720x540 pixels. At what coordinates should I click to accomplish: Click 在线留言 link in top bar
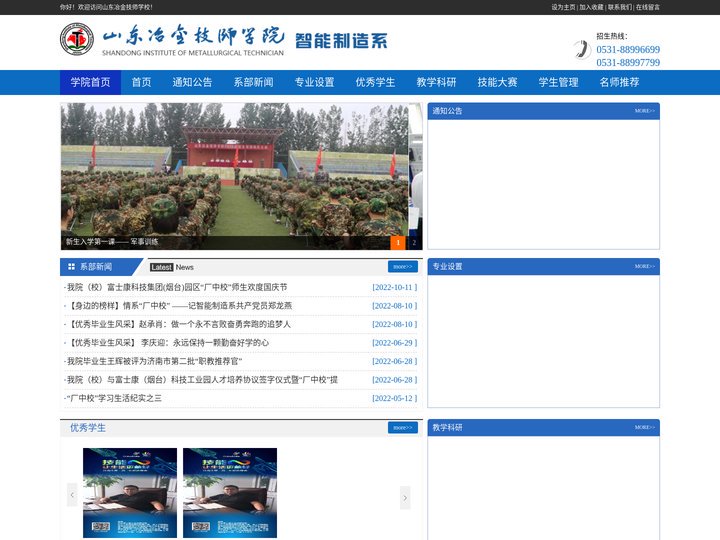(648, 7)
